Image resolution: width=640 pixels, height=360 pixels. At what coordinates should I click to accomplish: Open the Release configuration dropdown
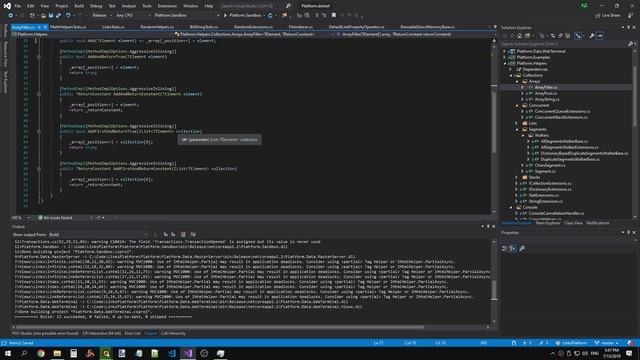[x=102, y=16]
